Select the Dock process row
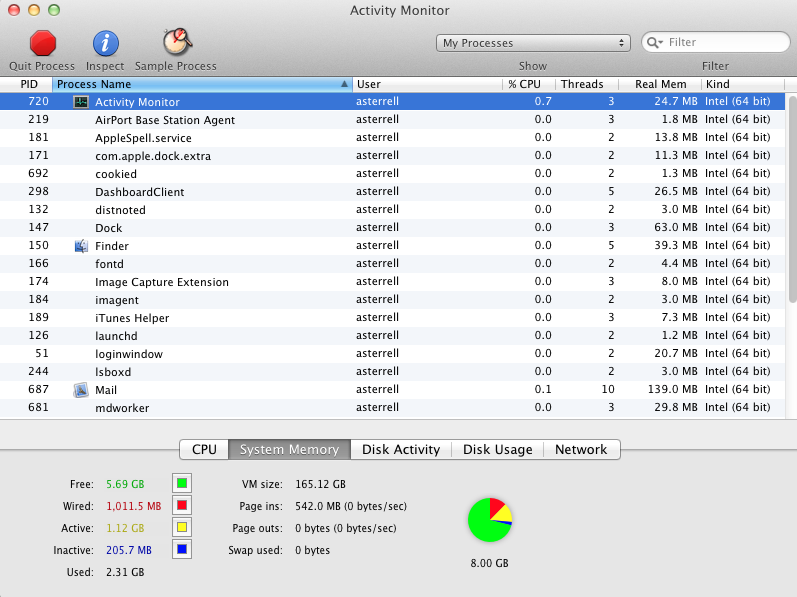The width and height of the screenshot is (797, 597). (x=392, y=228)
